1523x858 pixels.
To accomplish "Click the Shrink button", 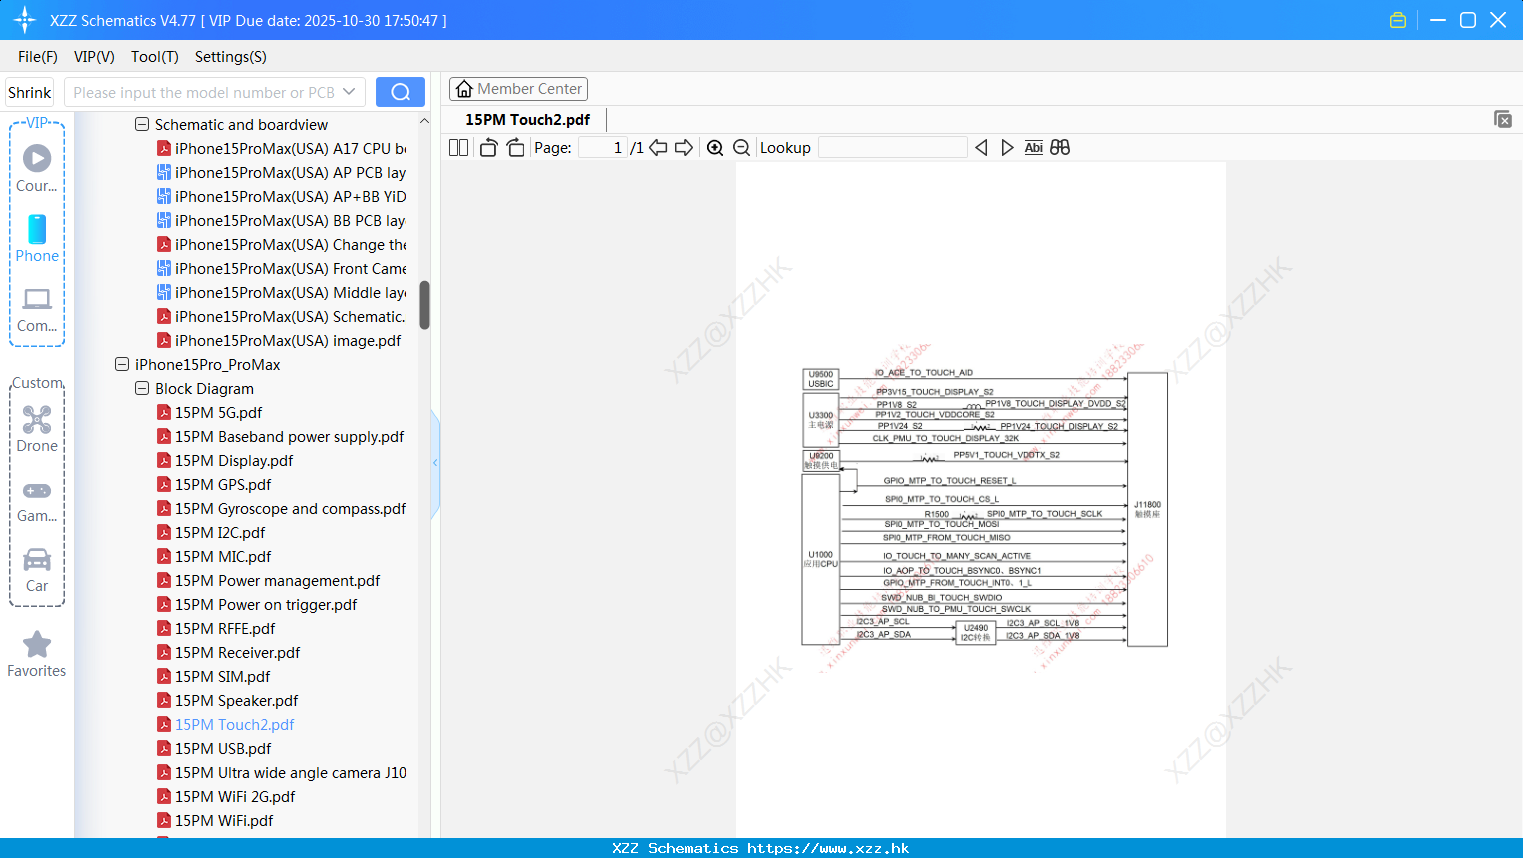I will (x=29, y=92).
